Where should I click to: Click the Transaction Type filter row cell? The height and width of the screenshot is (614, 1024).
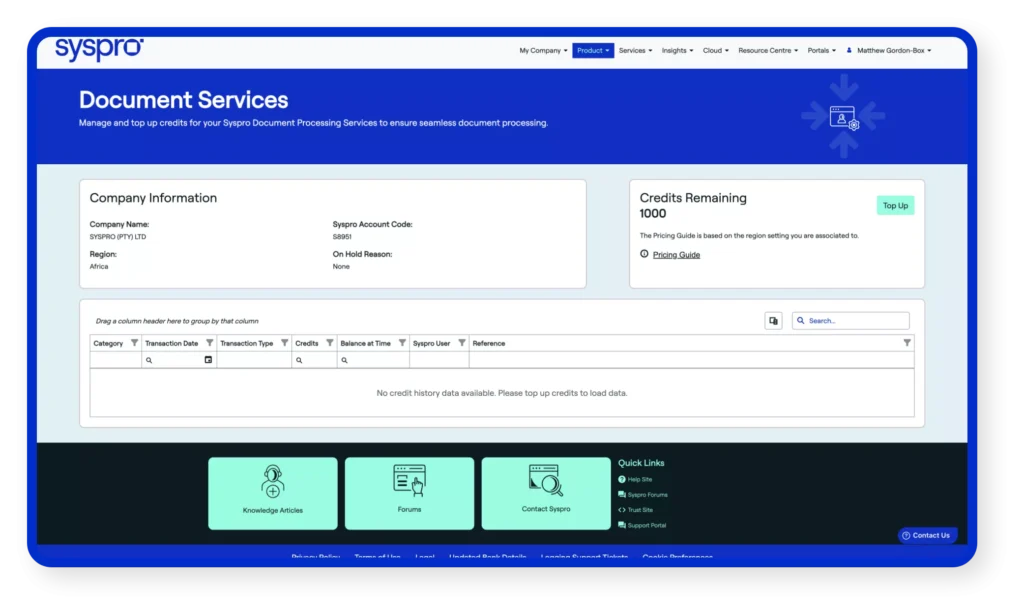254,360
